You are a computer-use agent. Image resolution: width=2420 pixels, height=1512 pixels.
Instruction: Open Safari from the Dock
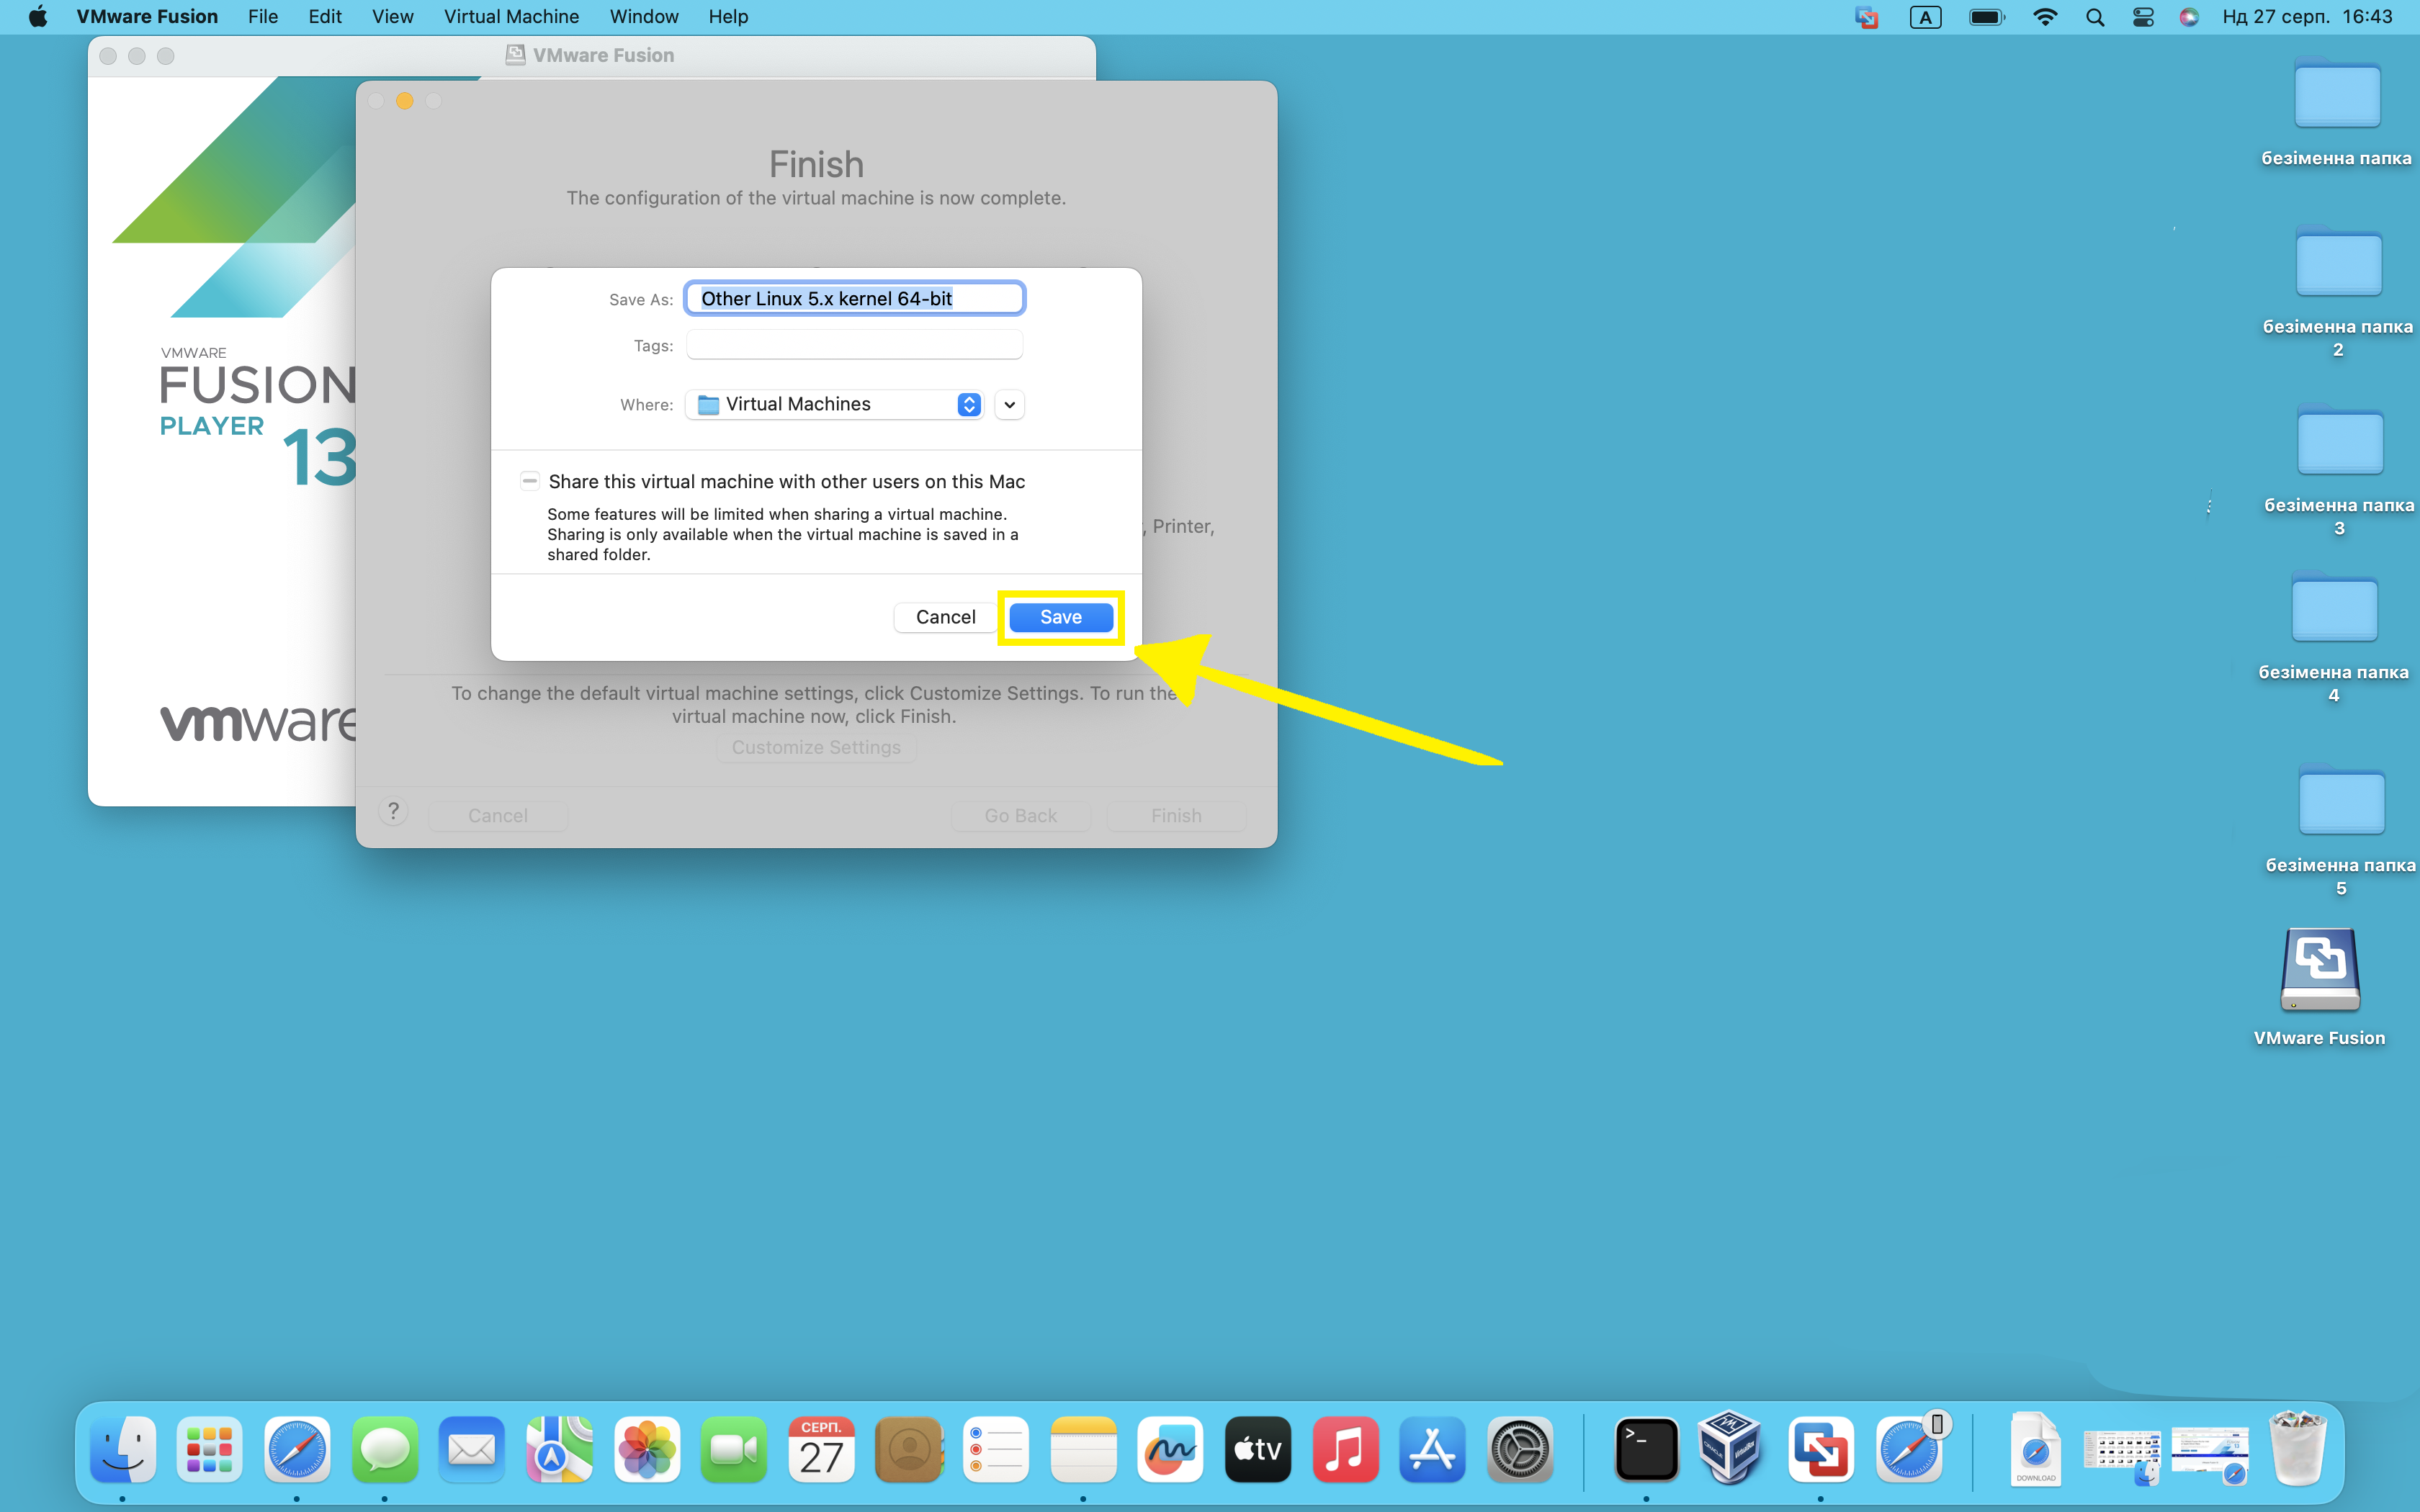(x=297, y=1449)
